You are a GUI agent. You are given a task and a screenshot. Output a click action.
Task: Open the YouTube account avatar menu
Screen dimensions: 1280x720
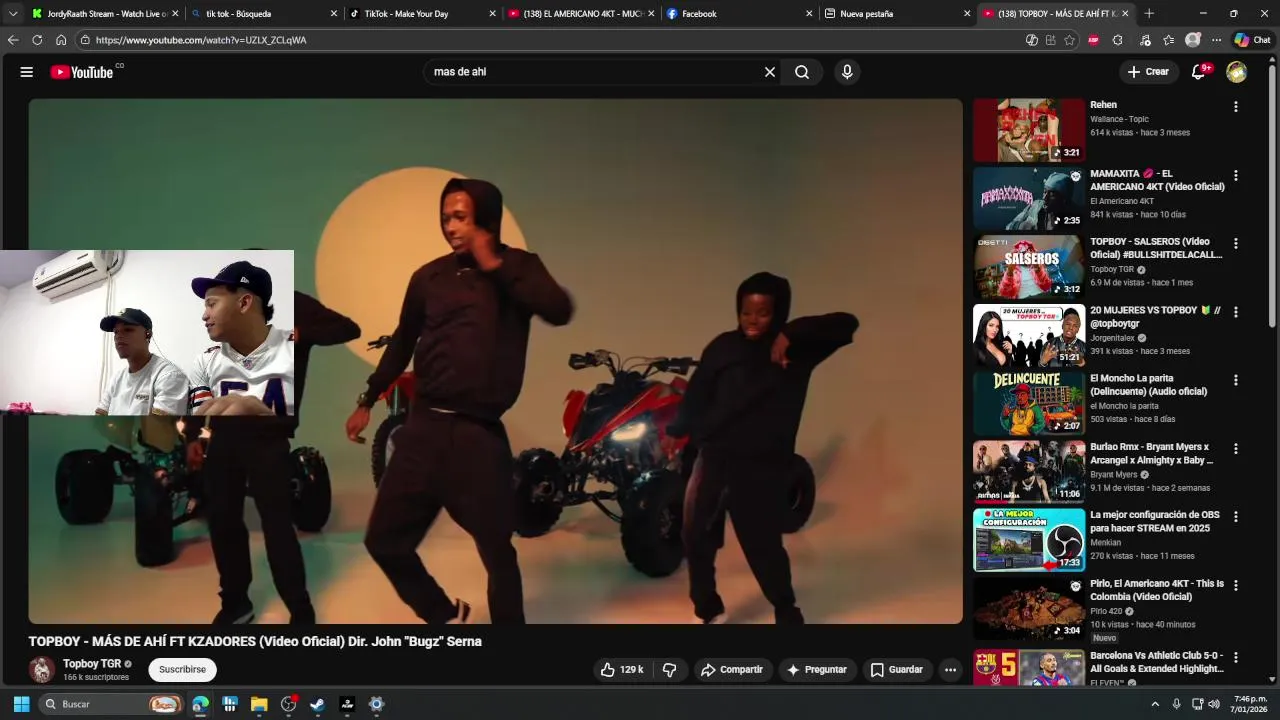[x=1237, y=72]
